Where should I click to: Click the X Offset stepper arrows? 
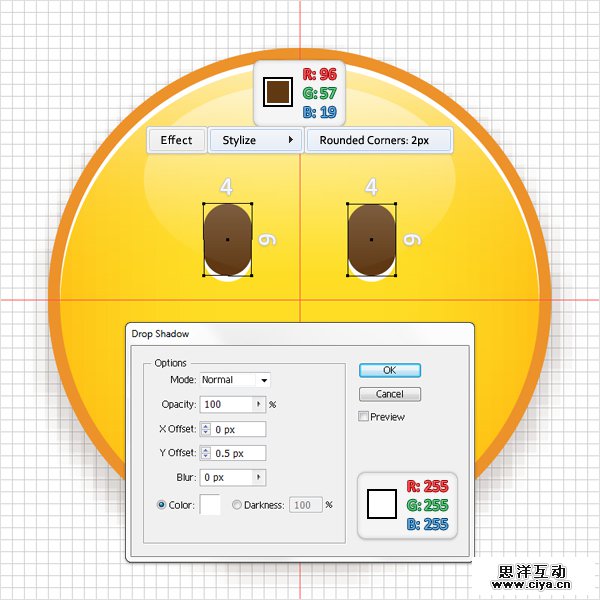tap(205, 429)
